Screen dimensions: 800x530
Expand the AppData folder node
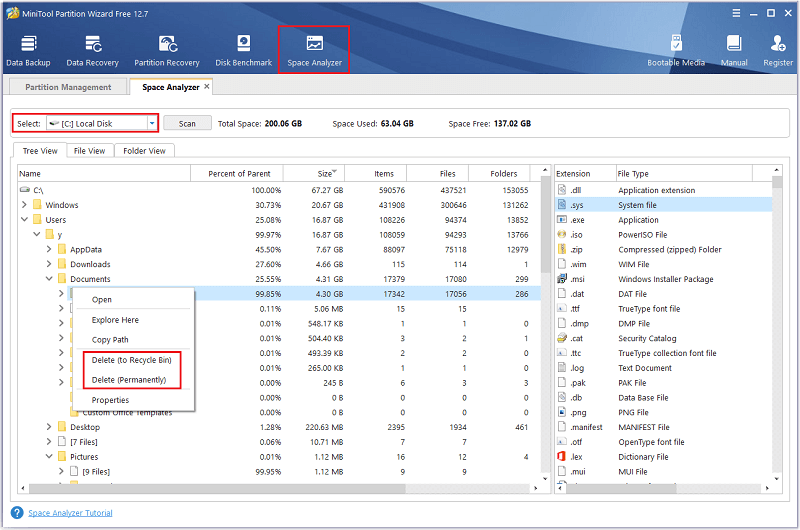pos(49,249)
